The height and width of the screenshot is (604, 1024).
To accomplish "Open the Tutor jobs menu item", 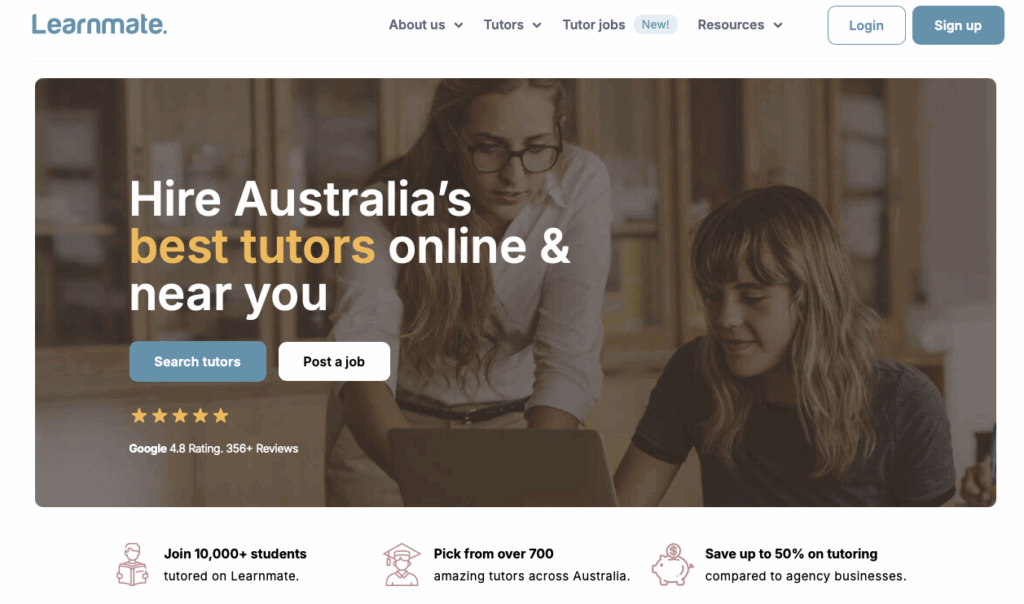I will point(594,25).
